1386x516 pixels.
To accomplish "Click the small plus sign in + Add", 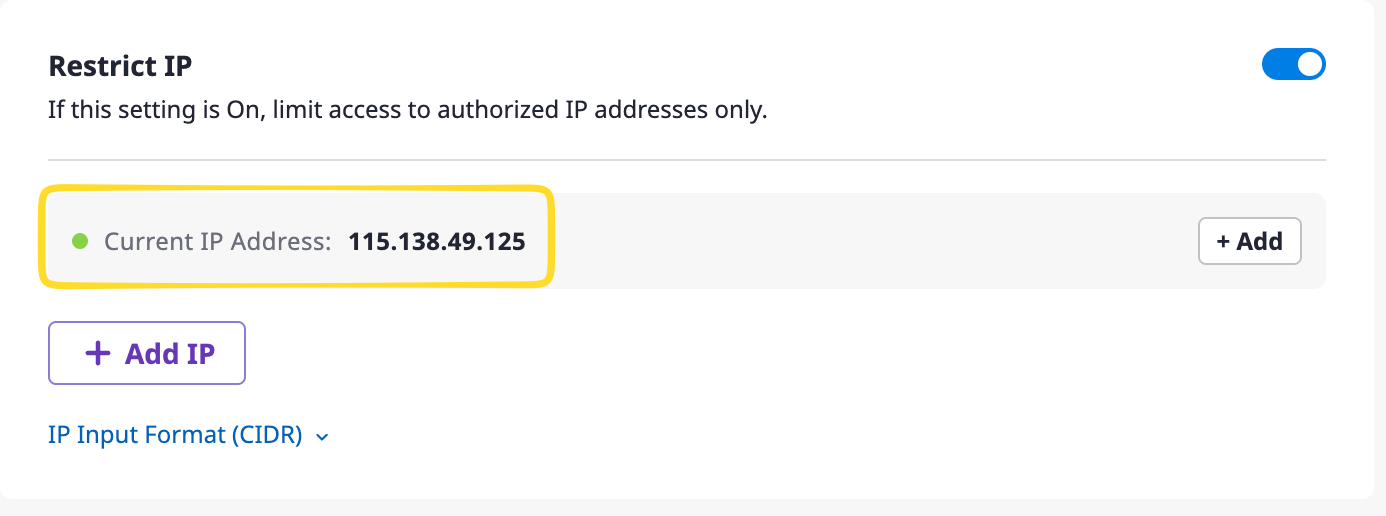I will tap(1222, 241).
